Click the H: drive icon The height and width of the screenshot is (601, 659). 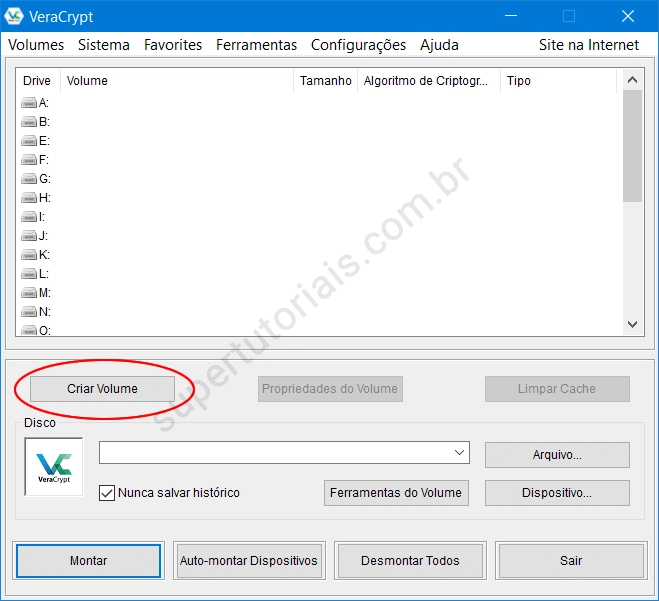tap(29, 198)
